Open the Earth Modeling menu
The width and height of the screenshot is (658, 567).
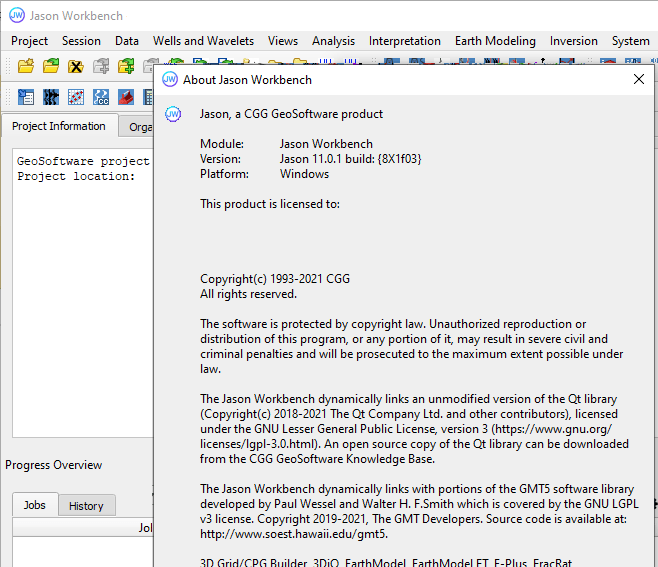(x=495, y=41)
